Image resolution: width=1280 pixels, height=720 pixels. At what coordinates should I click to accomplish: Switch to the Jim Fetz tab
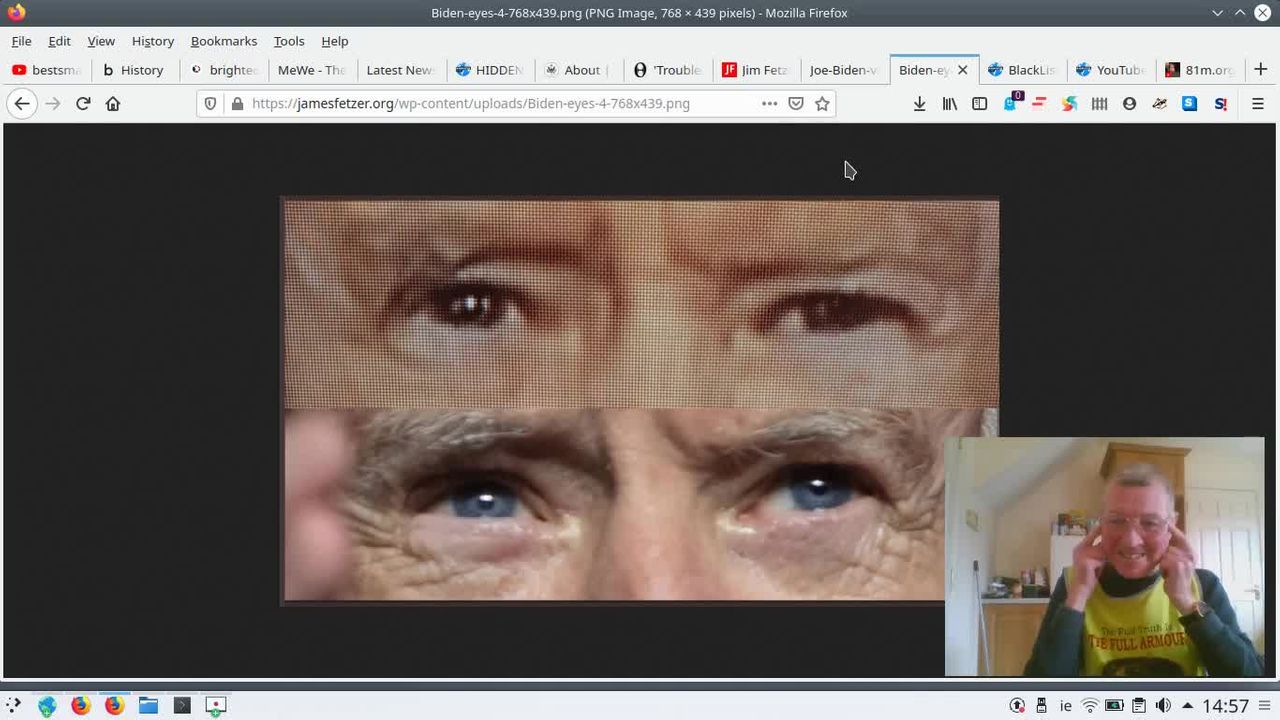coord(755,70)
